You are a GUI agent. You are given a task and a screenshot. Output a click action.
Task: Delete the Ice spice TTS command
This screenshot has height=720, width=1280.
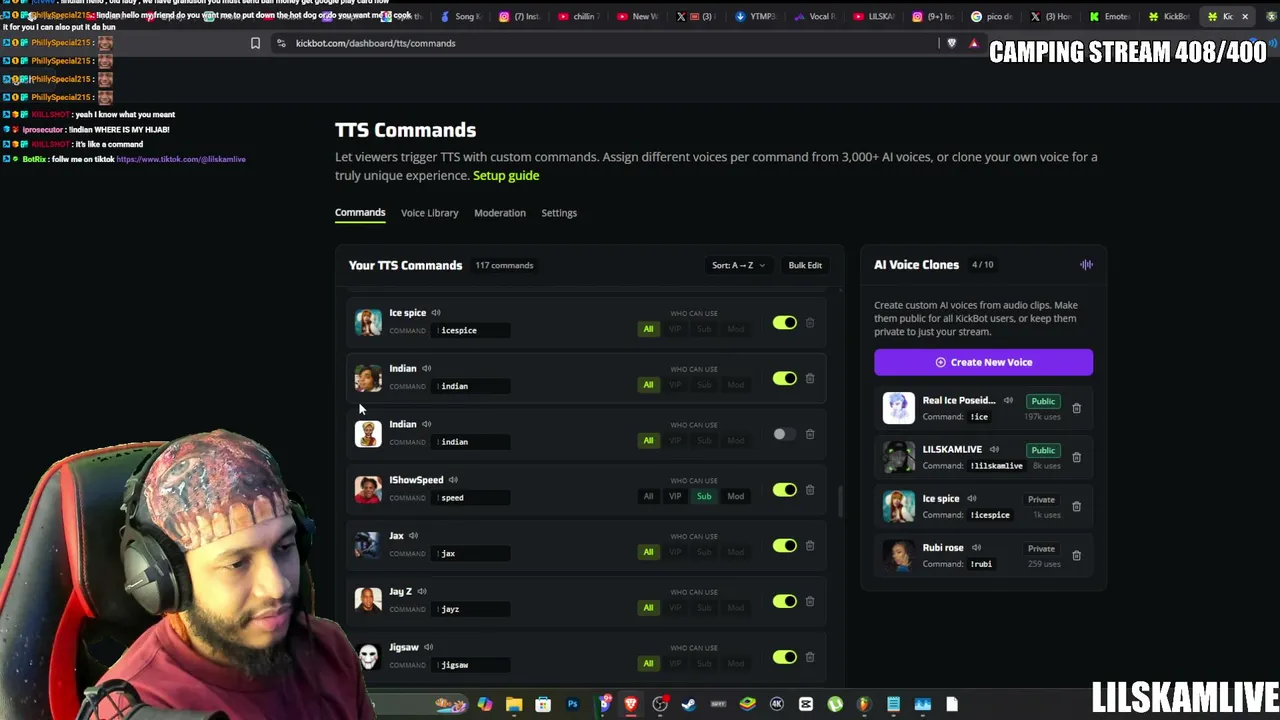pos(810,323)
